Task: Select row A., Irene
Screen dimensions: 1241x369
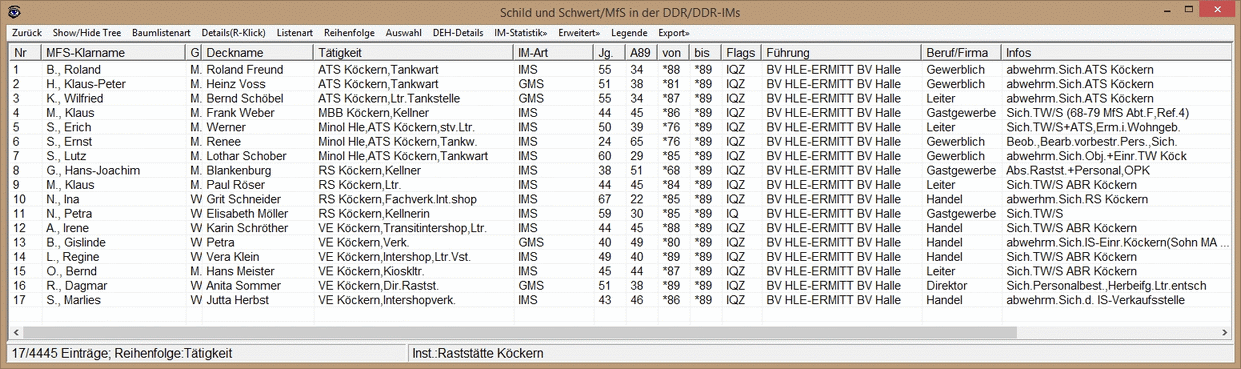Action: pyautogui.click(x=620, y=228)
